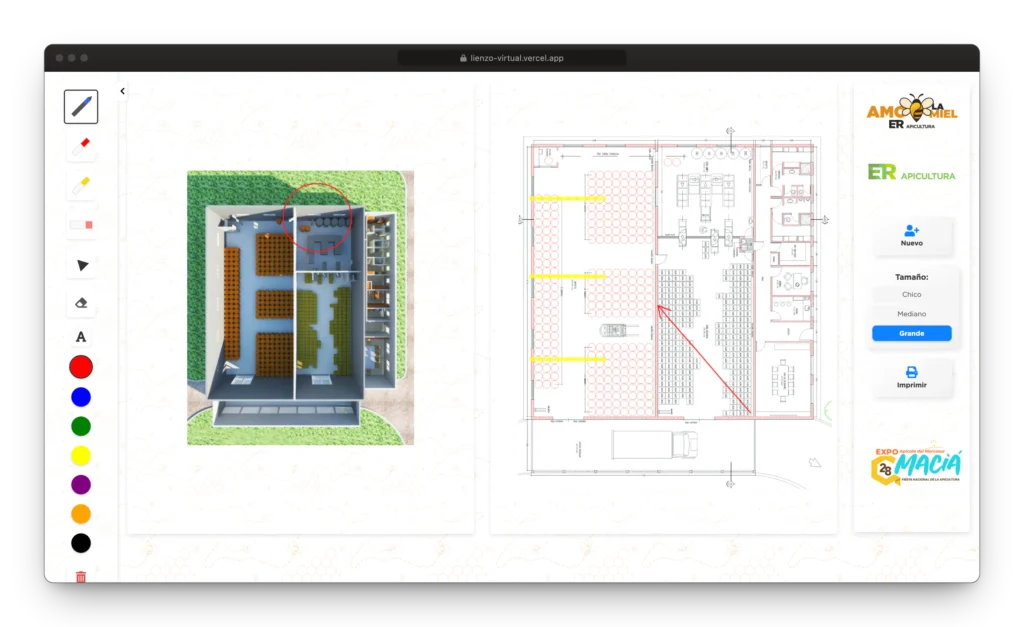Activate the arrow pointer tool
The image size is (1024, 627).
82,265
